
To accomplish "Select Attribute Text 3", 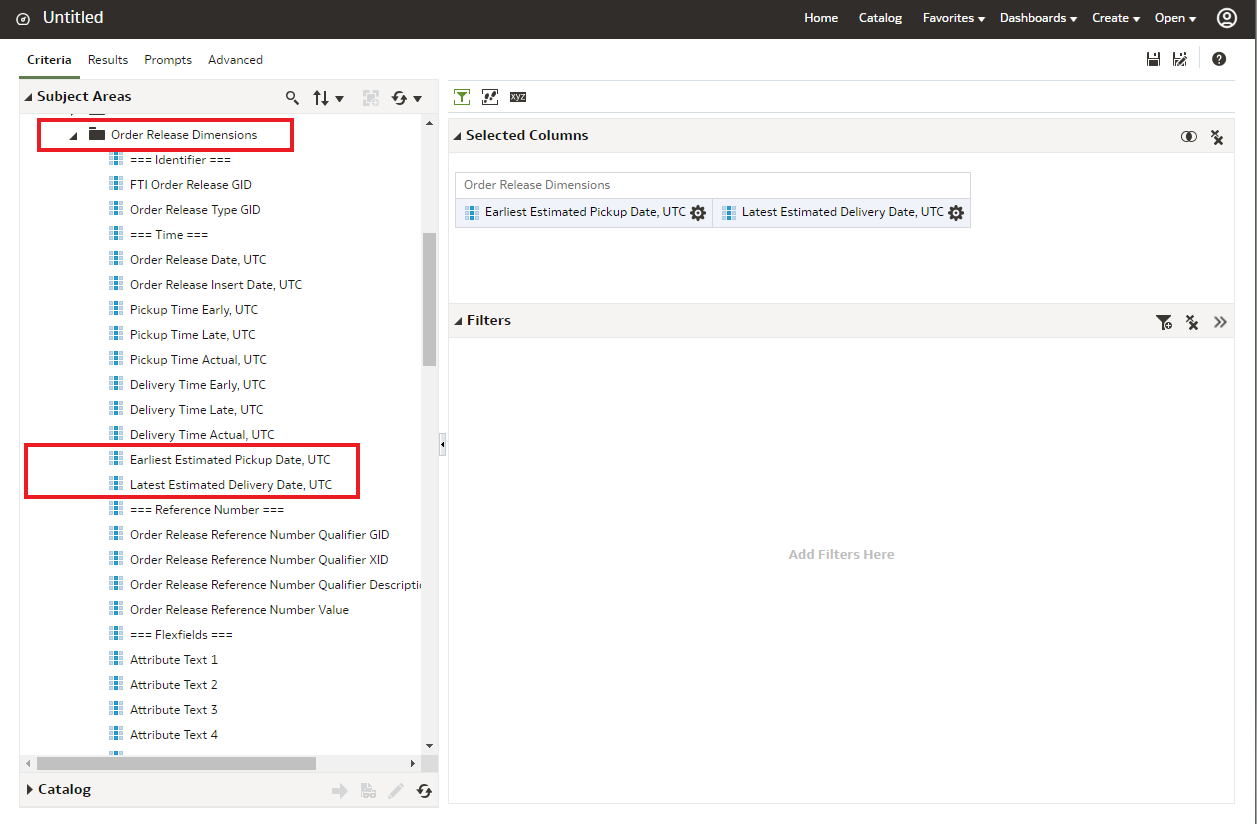I will (174, 710).
